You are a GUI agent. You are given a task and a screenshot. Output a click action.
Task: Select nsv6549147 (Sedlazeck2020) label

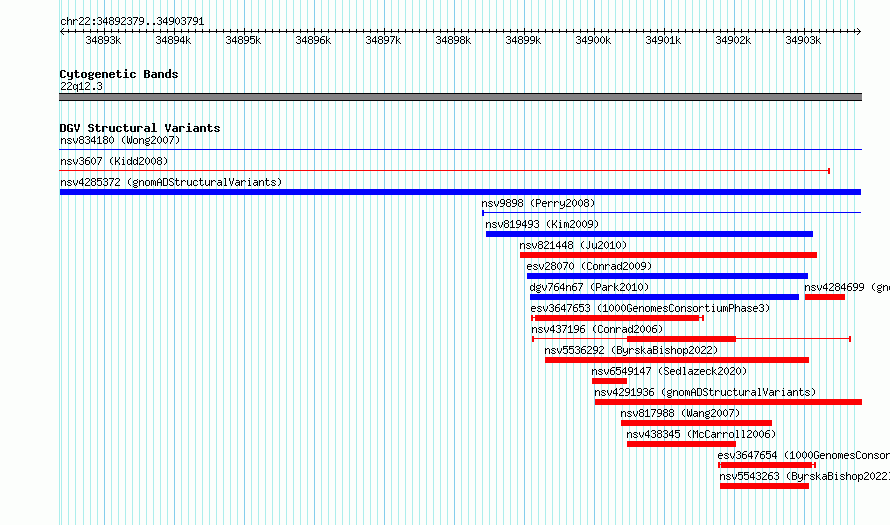point(669,371)
